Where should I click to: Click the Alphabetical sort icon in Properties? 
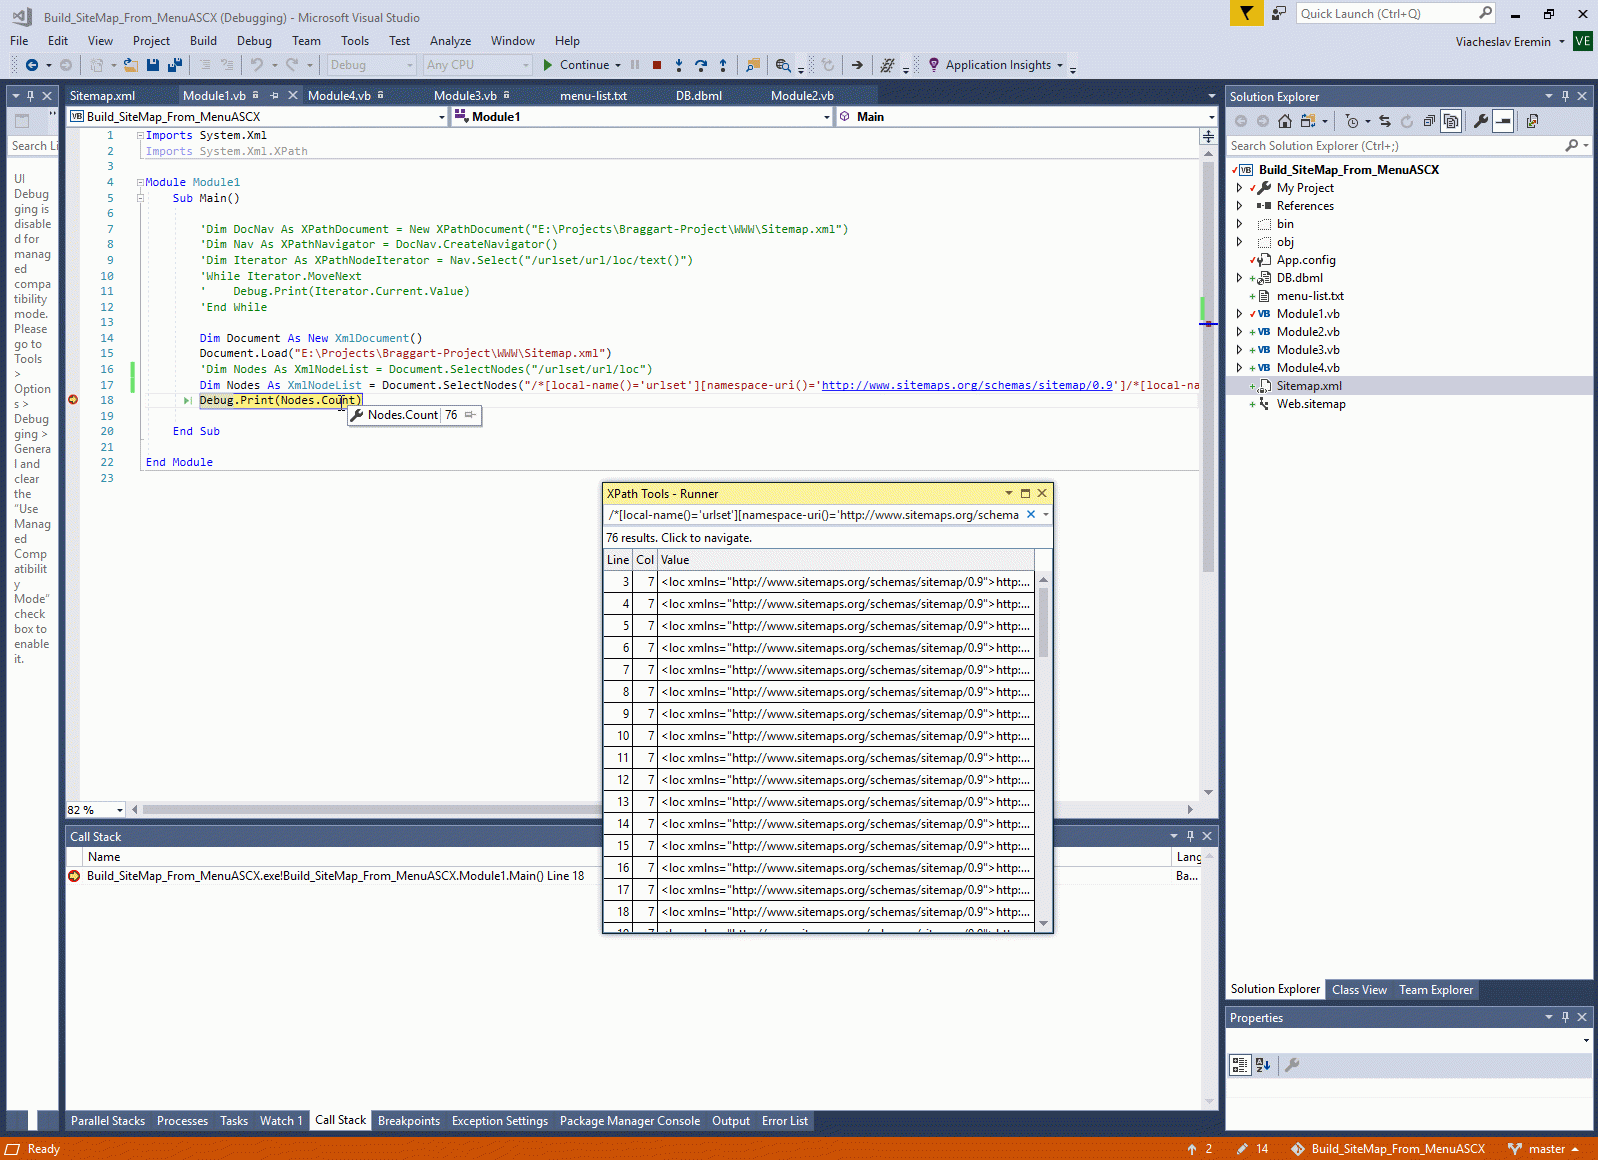pos(1263,1065)
